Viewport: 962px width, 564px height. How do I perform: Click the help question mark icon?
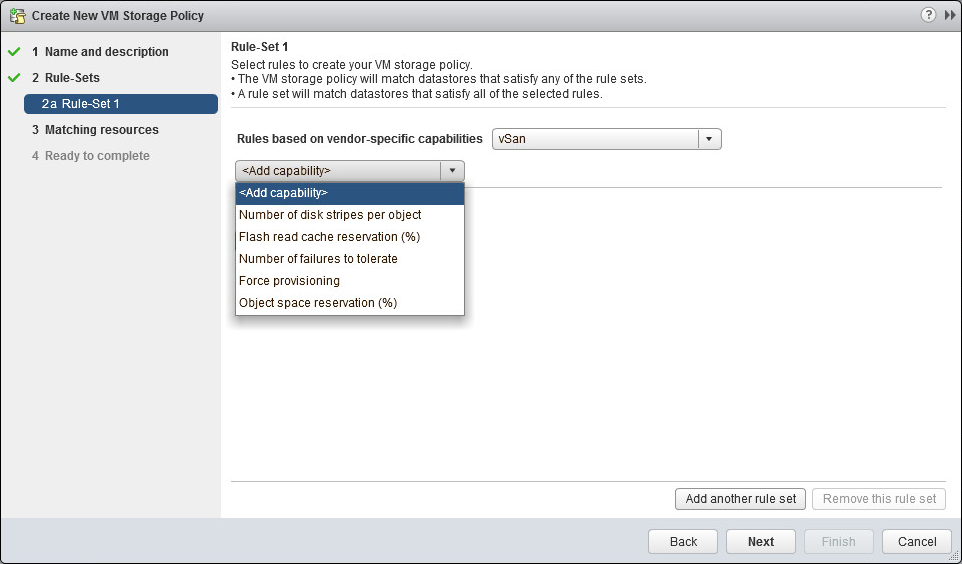pos(928,15)
